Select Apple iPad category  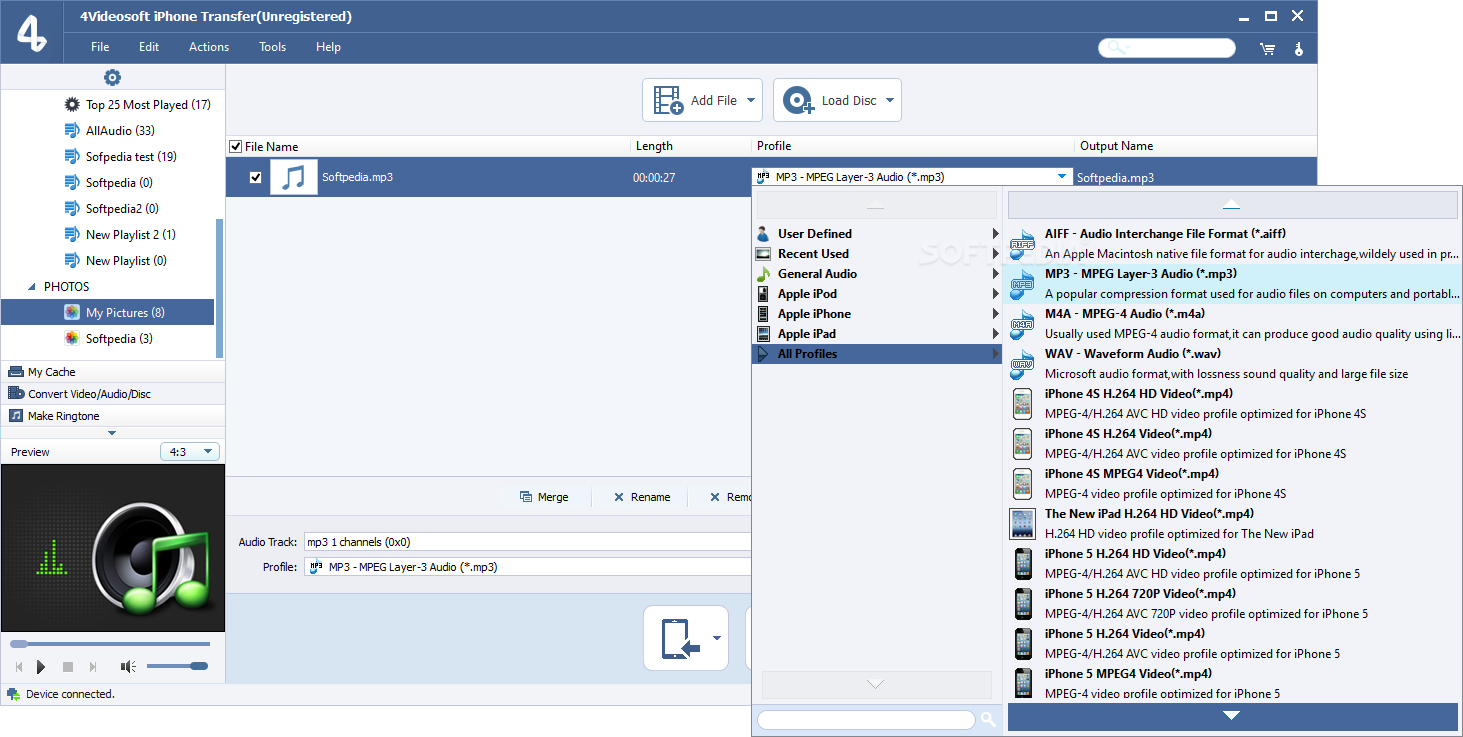tap(876, 333)
